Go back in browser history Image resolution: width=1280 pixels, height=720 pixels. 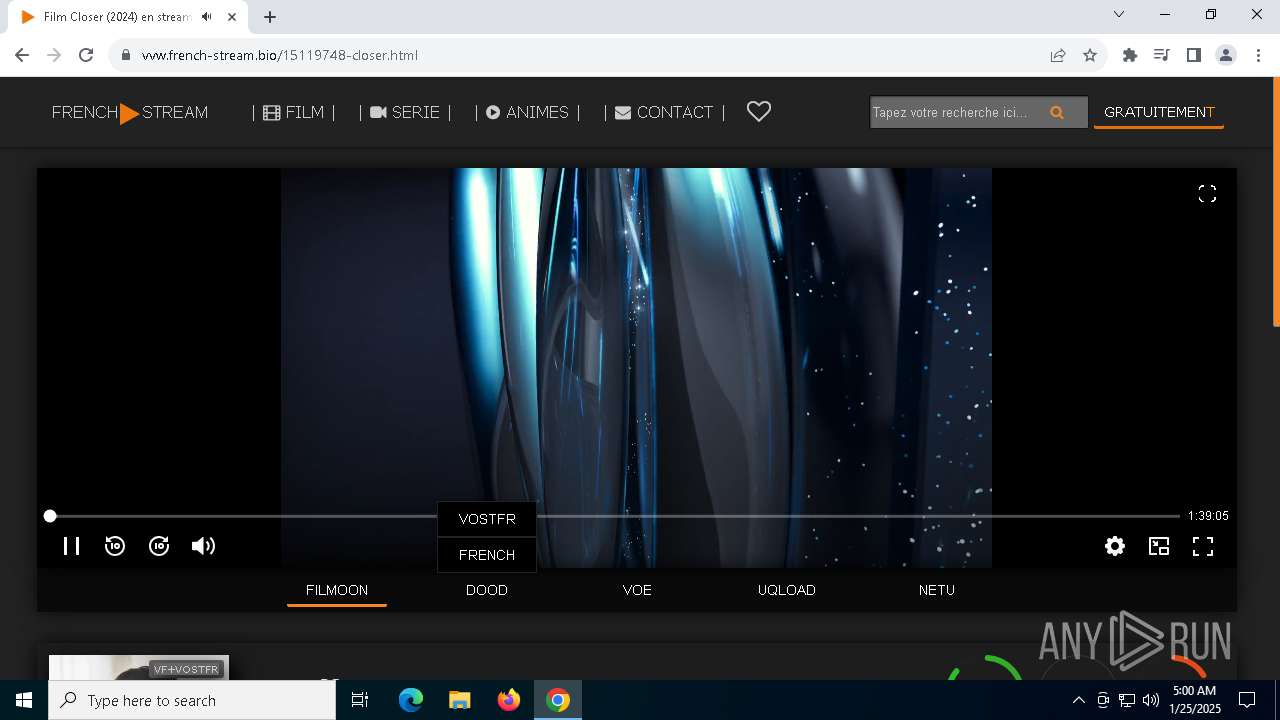tap(22, 55)
